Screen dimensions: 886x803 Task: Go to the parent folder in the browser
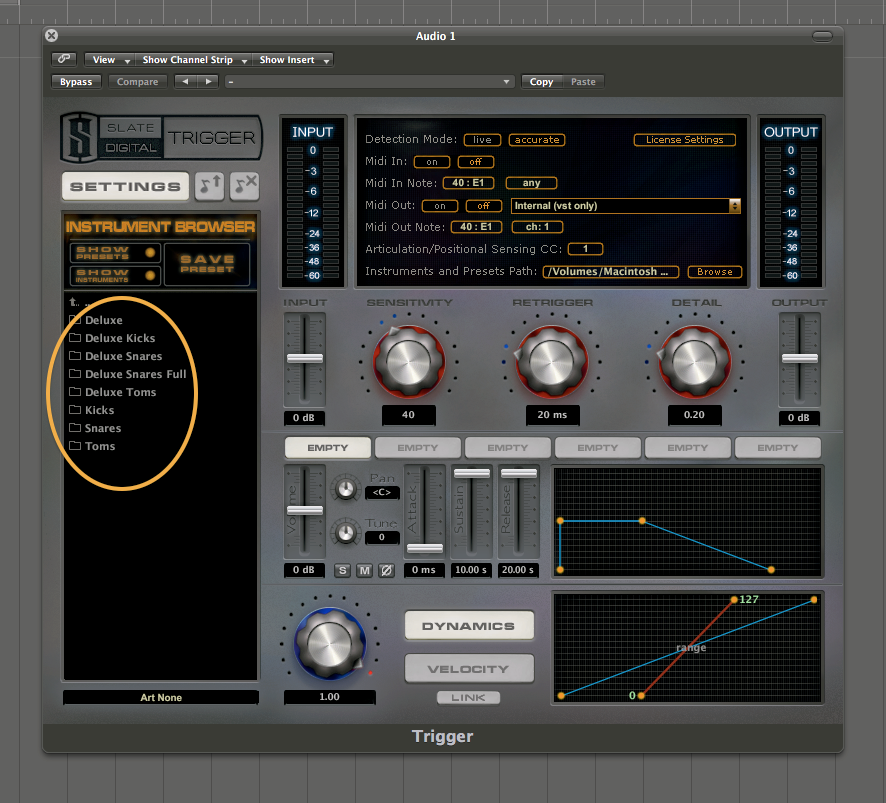(74, 302)
